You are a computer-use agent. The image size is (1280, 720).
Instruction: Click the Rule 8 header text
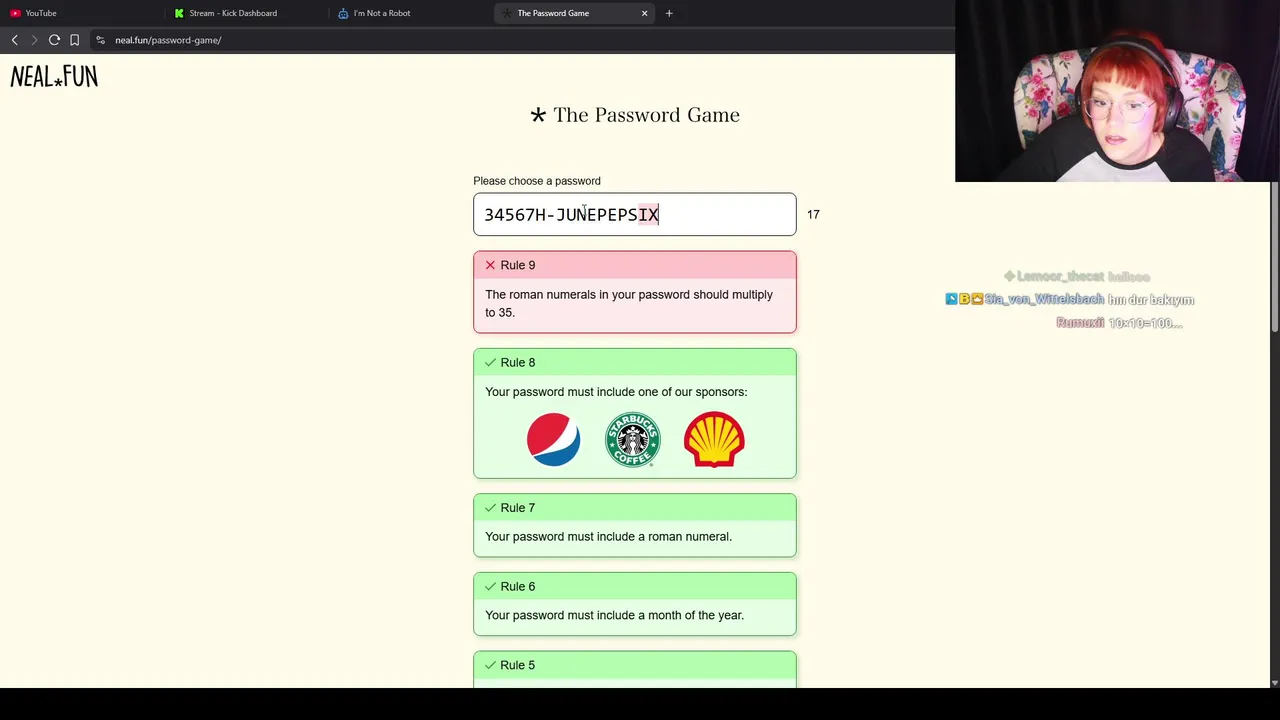click(x=518, y=362)
